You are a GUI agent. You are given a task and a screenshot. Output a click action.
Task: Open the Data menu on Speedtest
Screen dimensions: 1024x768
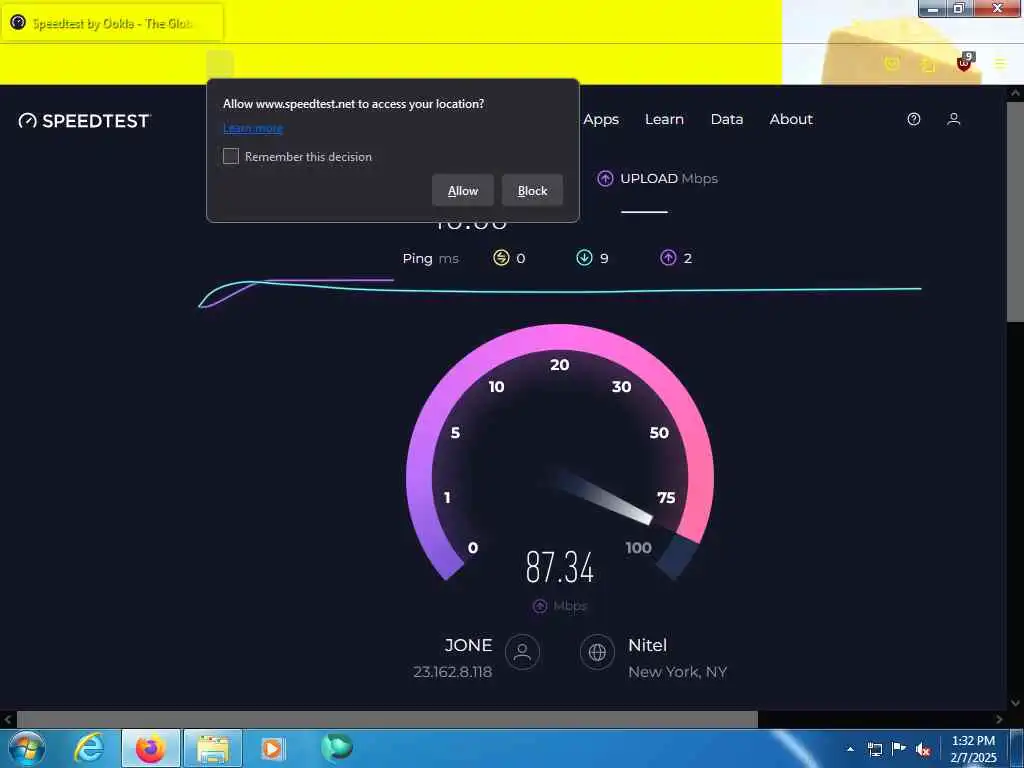coord(727,120)
